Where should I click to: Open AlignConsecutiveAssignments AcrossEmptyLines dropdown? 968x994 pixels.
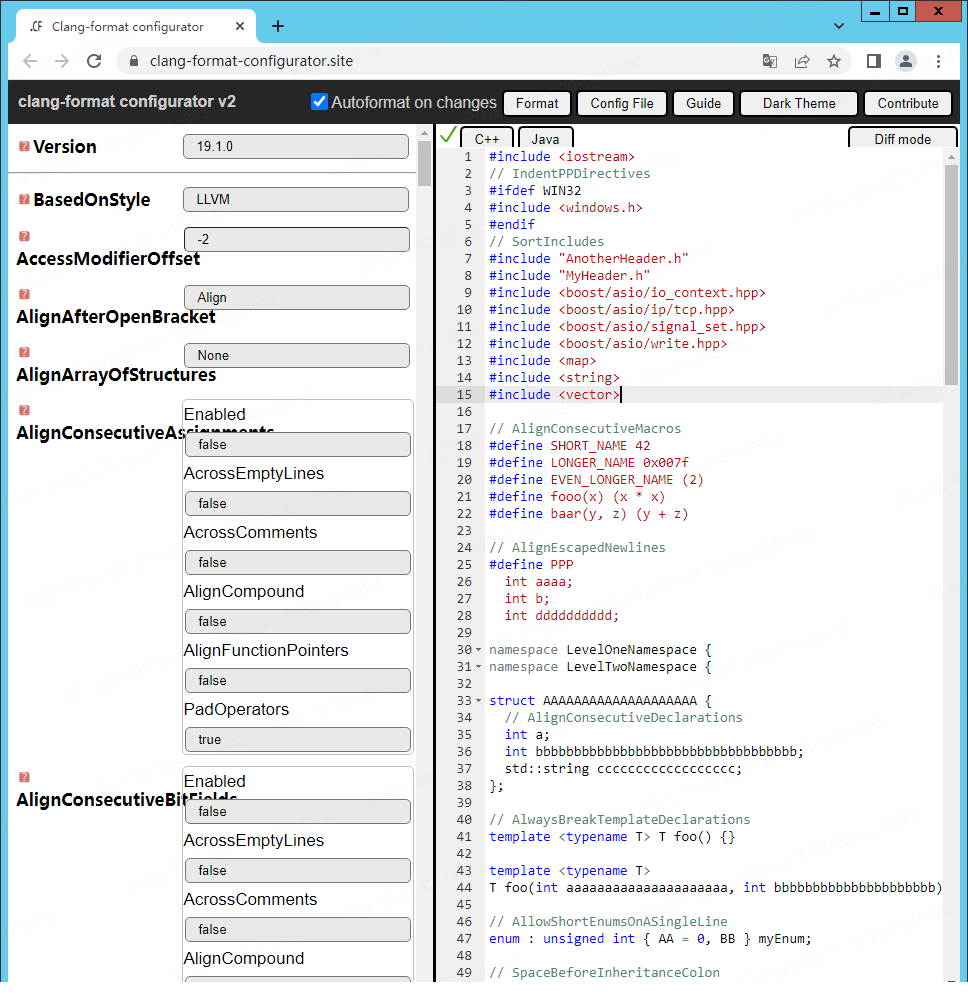pos(298,503)
